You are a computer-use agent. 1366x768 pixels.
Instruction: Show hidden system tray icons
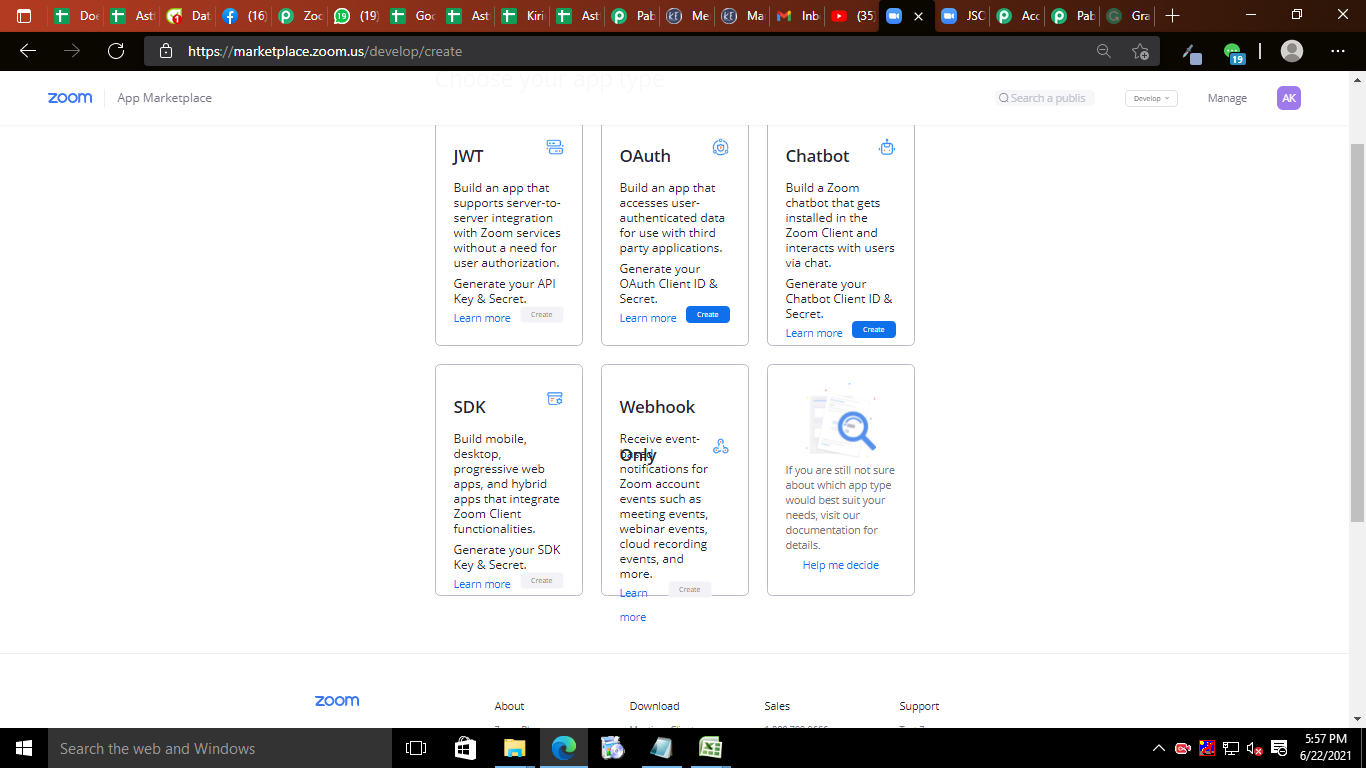click(1159, 748)
